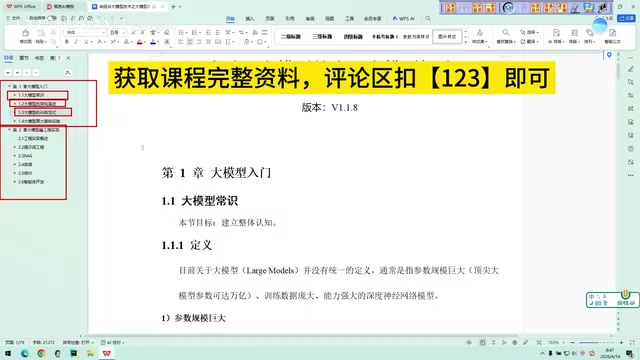Switch to the Home ribbon tab
Viewport: 640px width, 360px height.
230,18
